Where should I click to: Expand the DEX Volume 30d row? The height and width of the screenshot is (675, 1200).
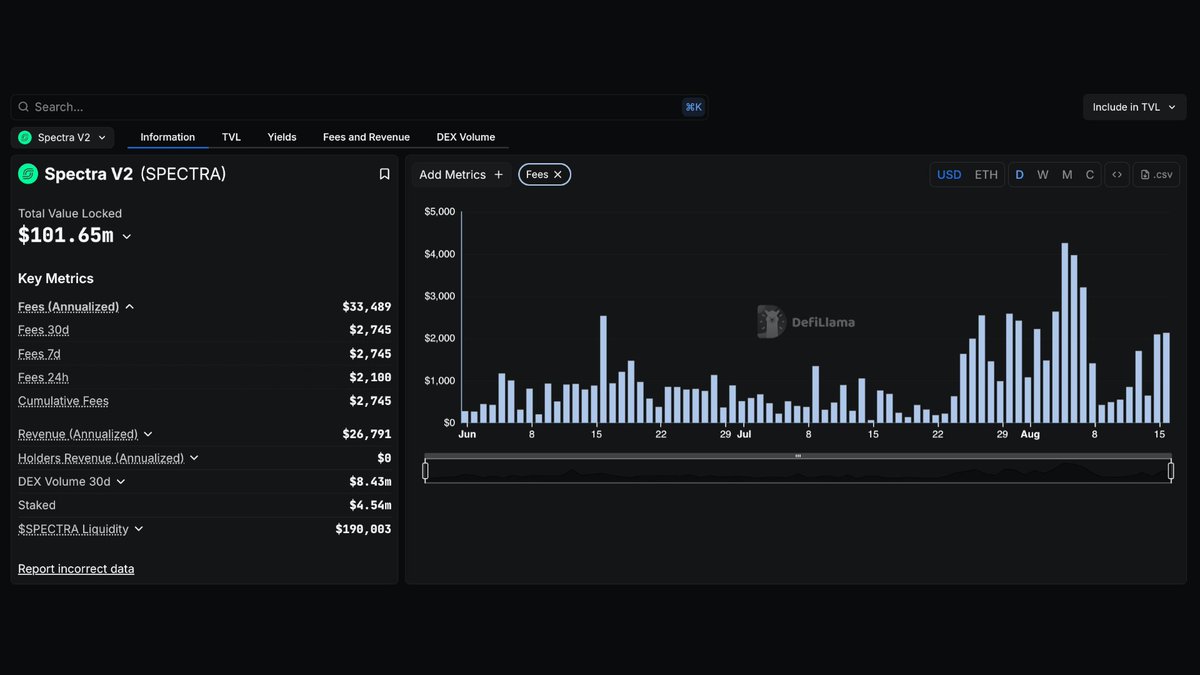click(121, 482)
